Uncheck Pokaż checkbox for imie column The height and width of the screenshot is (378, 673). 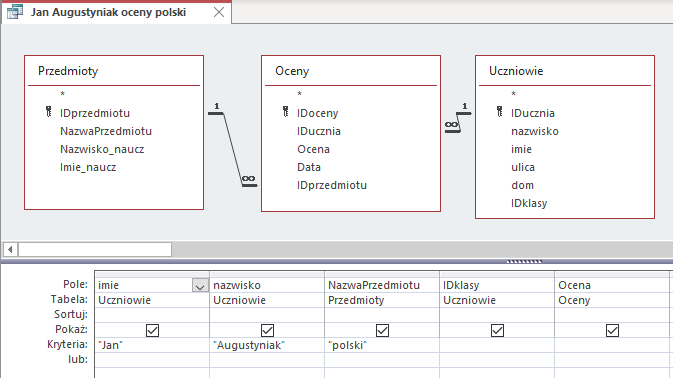pyautogui.click(x=152, y=330)
